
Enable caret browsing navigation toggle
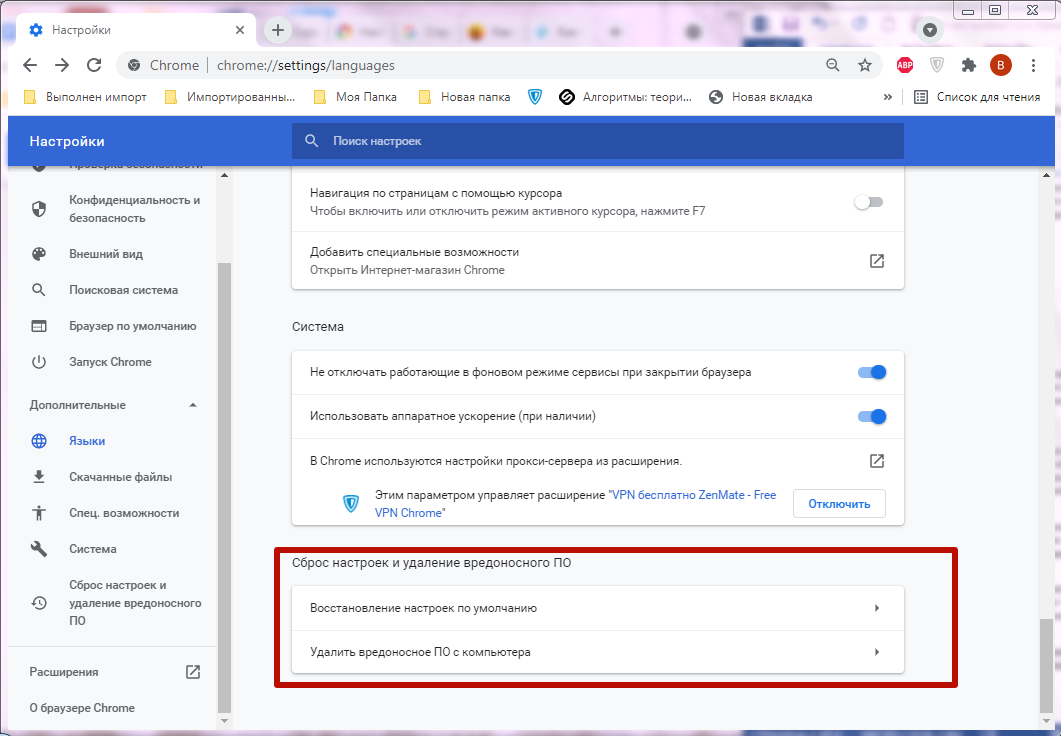point(868,202)
